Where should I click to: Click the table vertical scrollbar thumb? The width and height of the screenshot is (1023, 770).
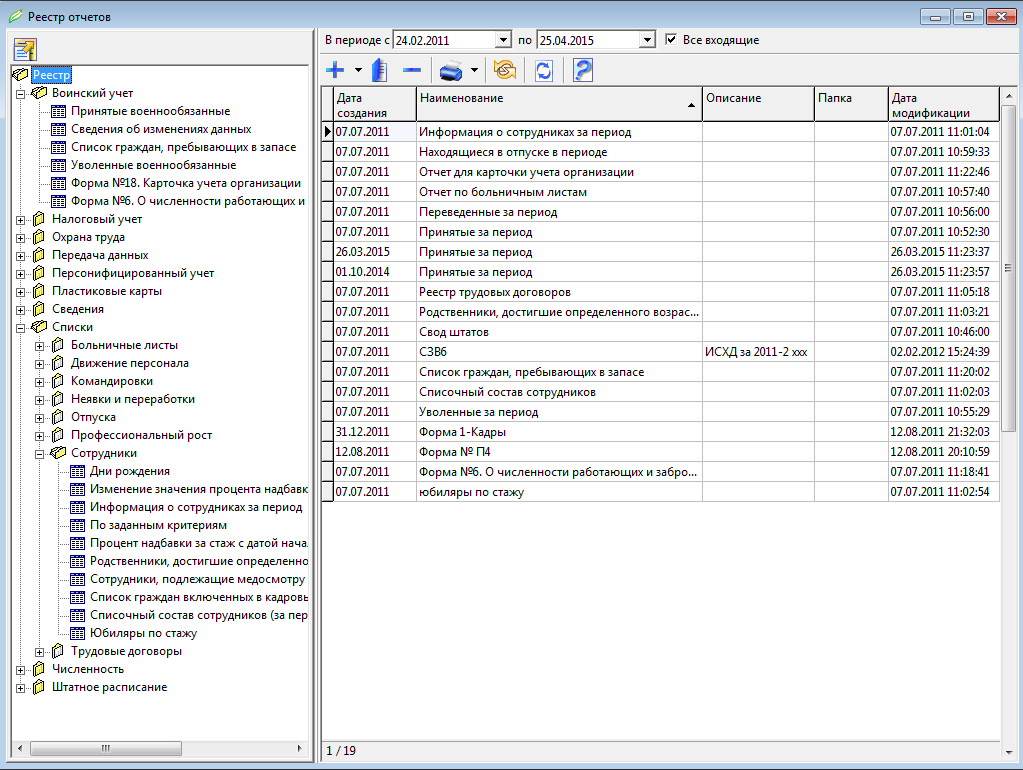point(1009,268)
